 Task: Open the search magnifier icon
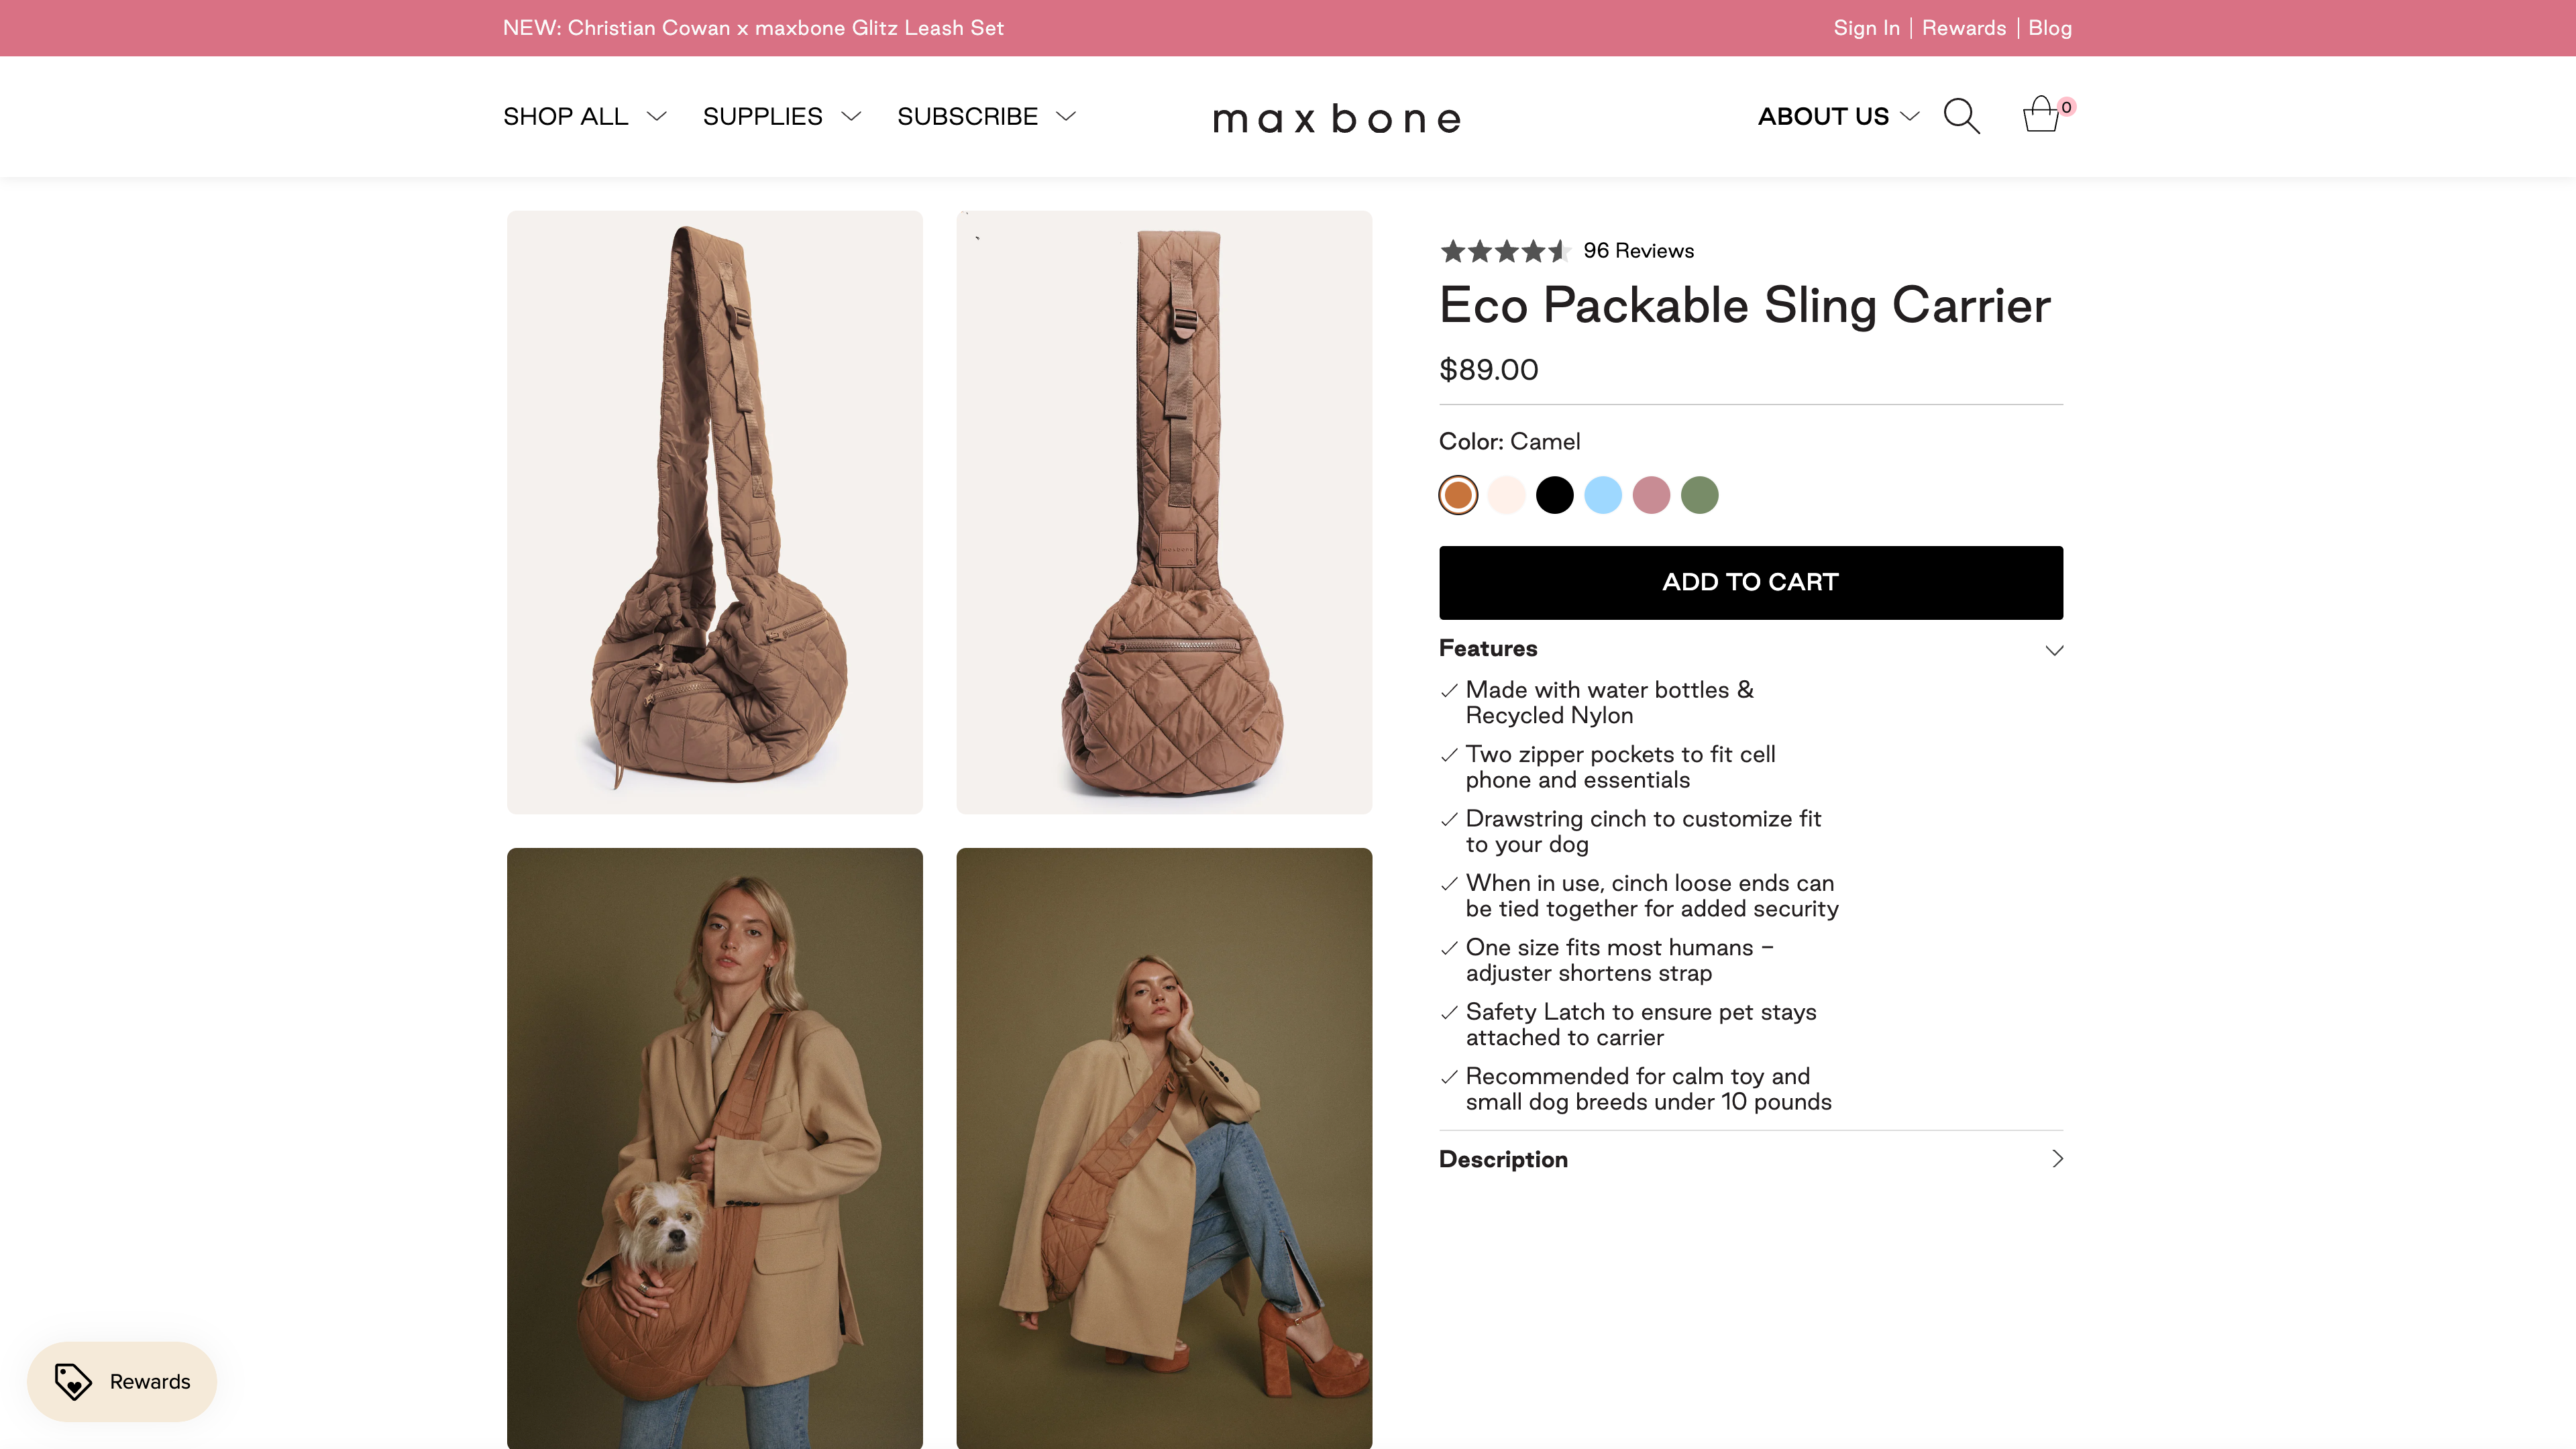coord(1961,116)
